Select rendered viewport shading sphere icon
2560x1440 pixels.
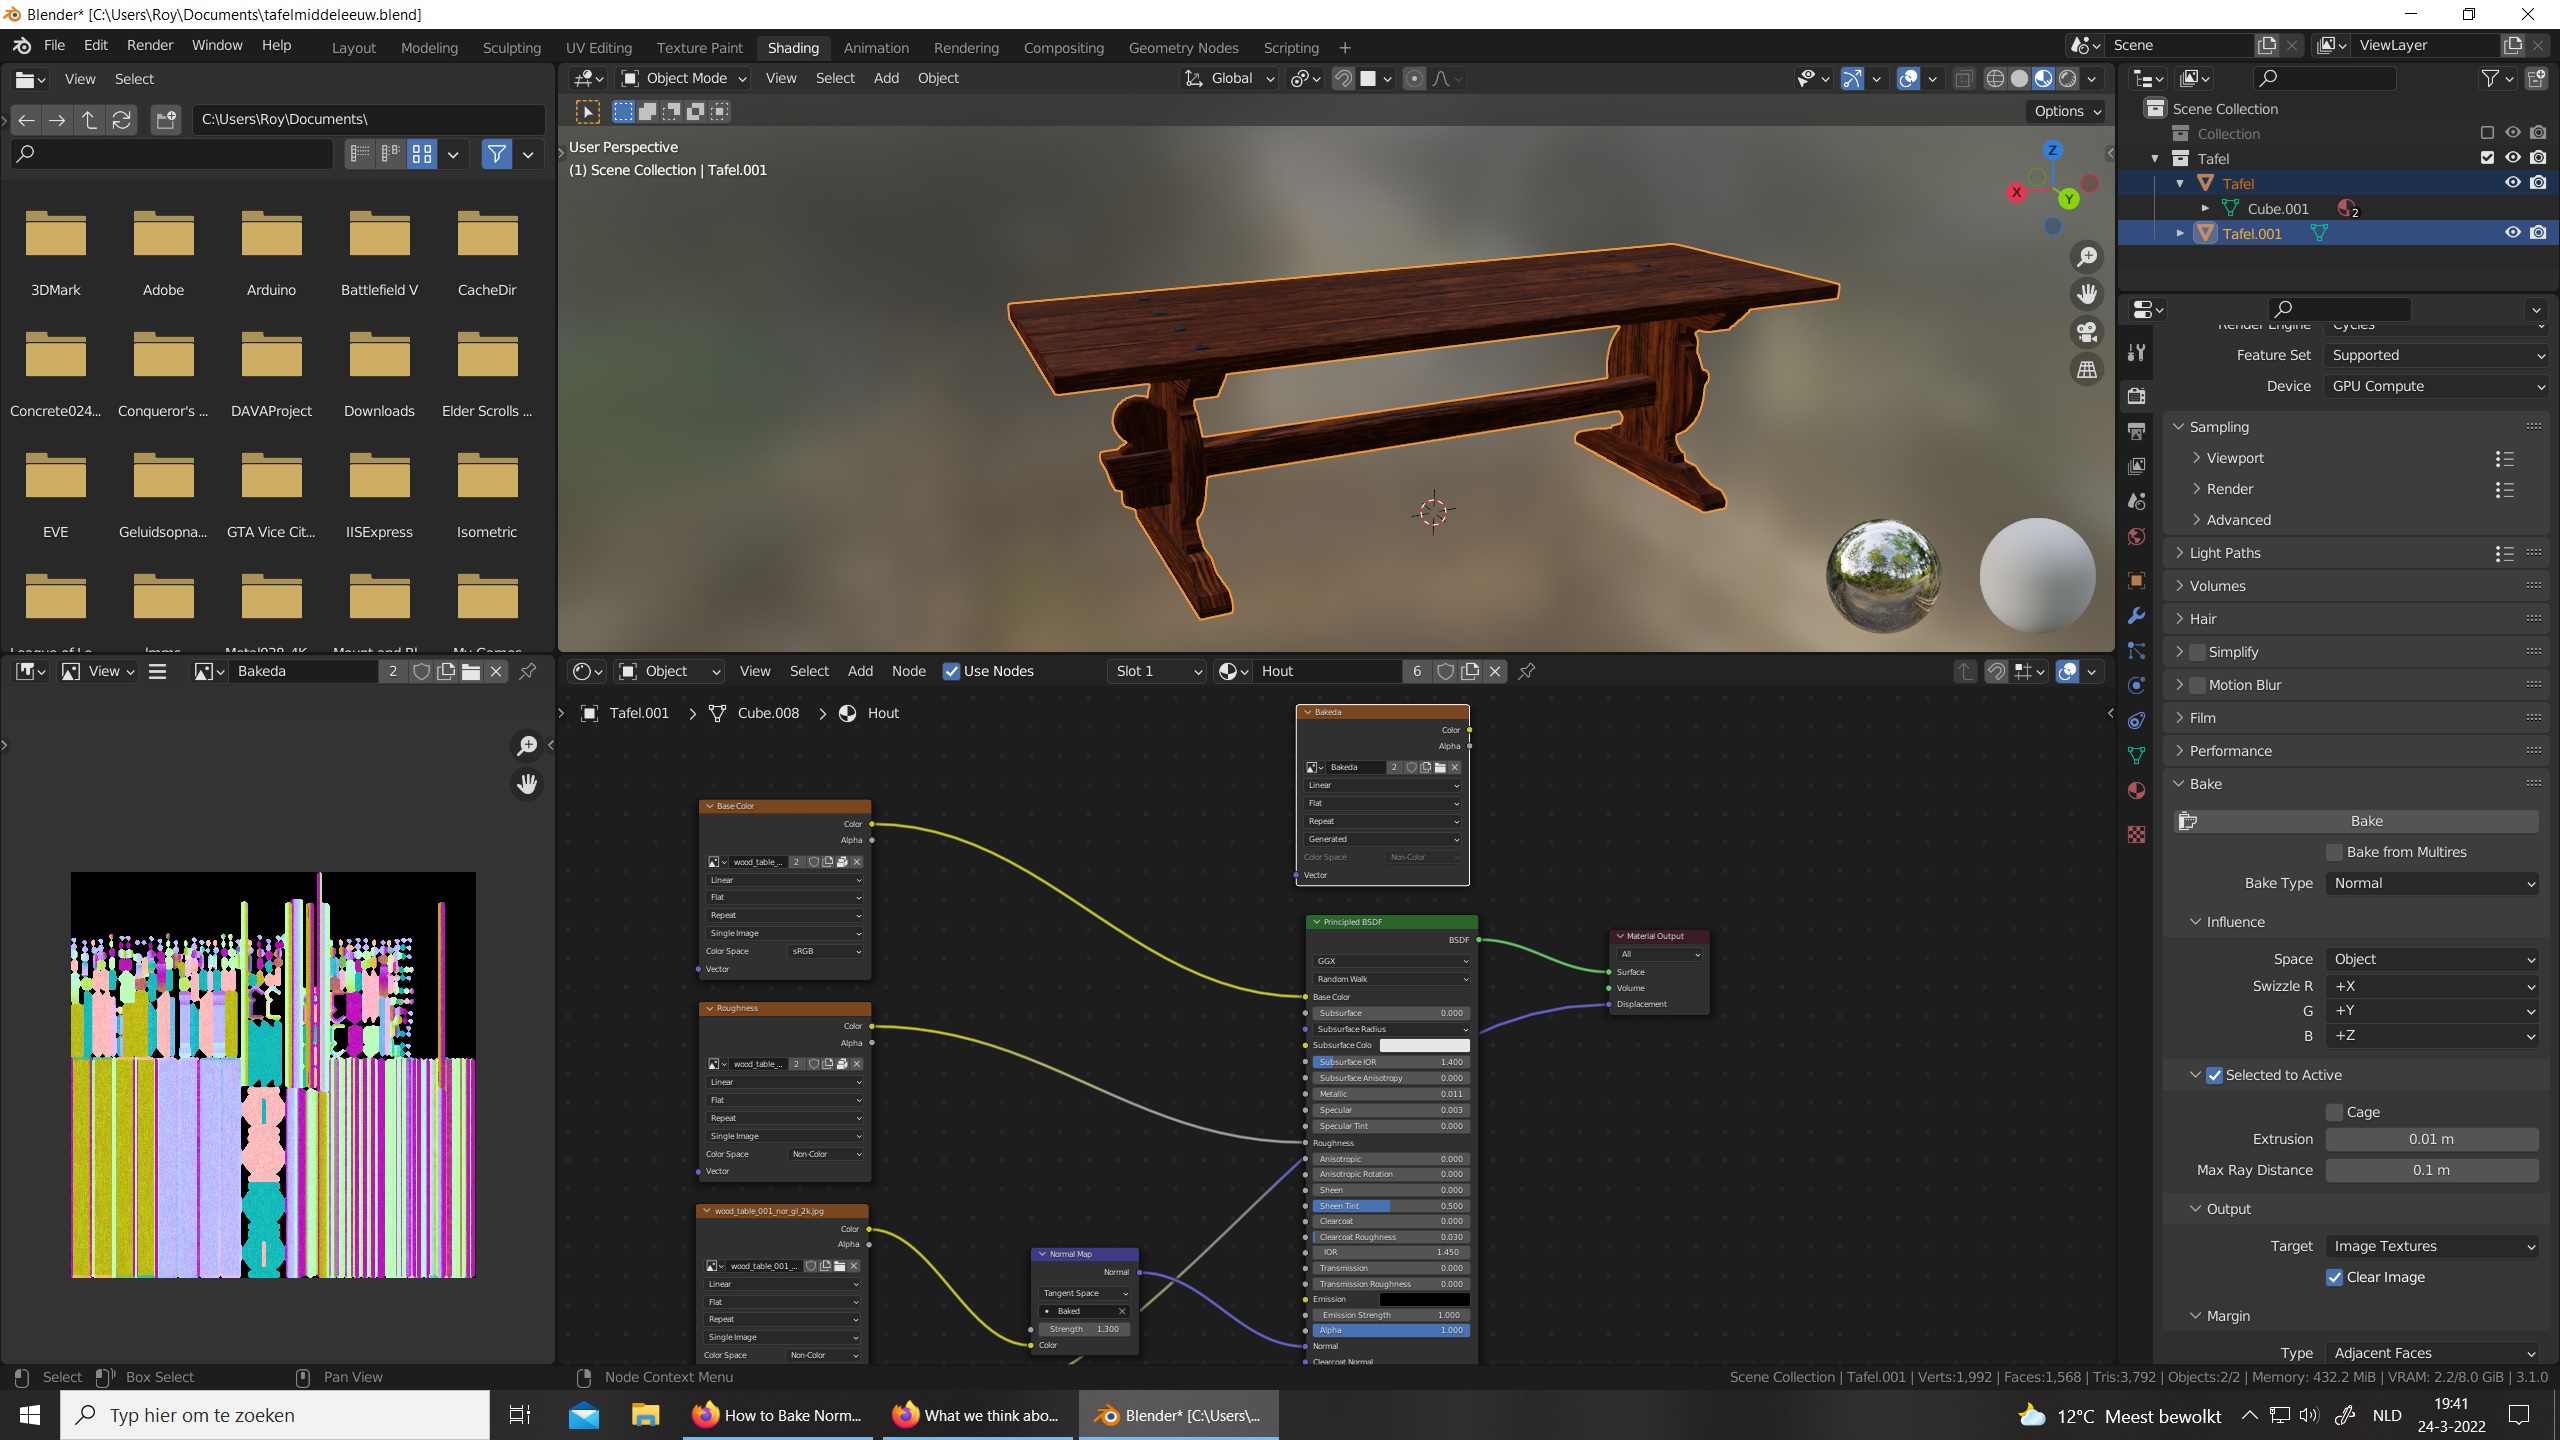tap(2068, 78)
